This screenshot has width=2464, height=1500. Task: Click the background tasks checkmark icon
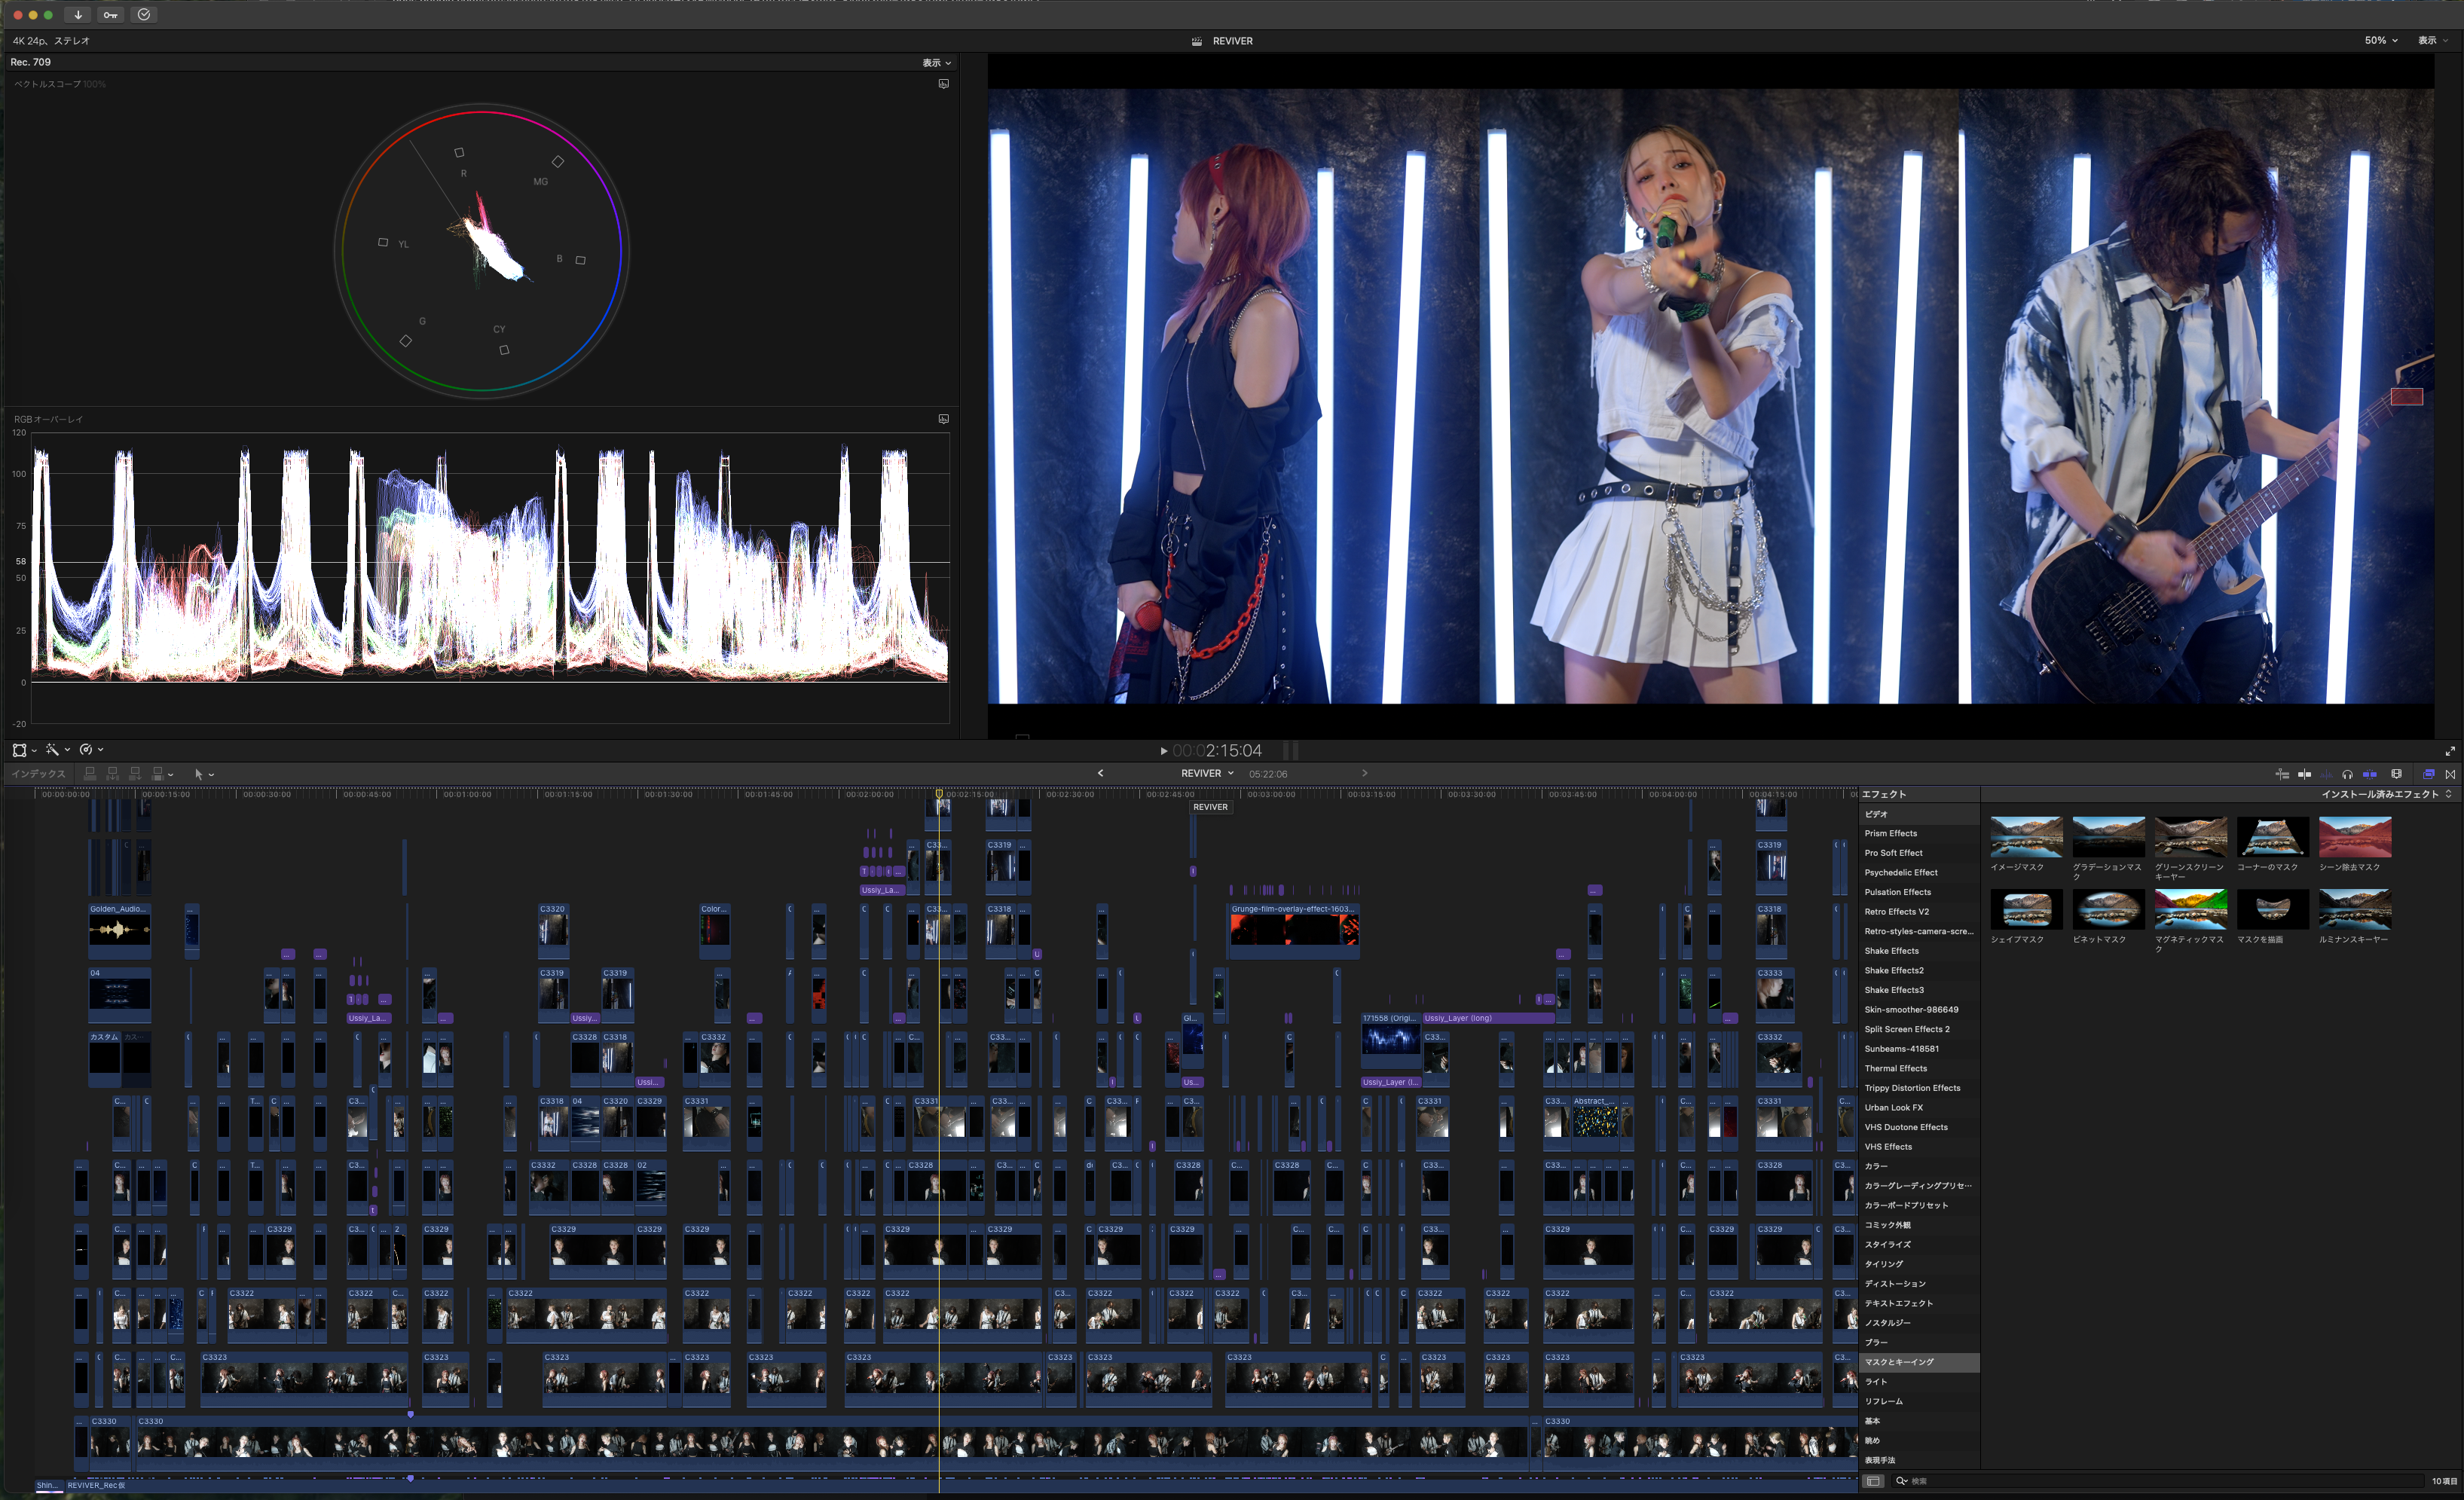point(144,15)
